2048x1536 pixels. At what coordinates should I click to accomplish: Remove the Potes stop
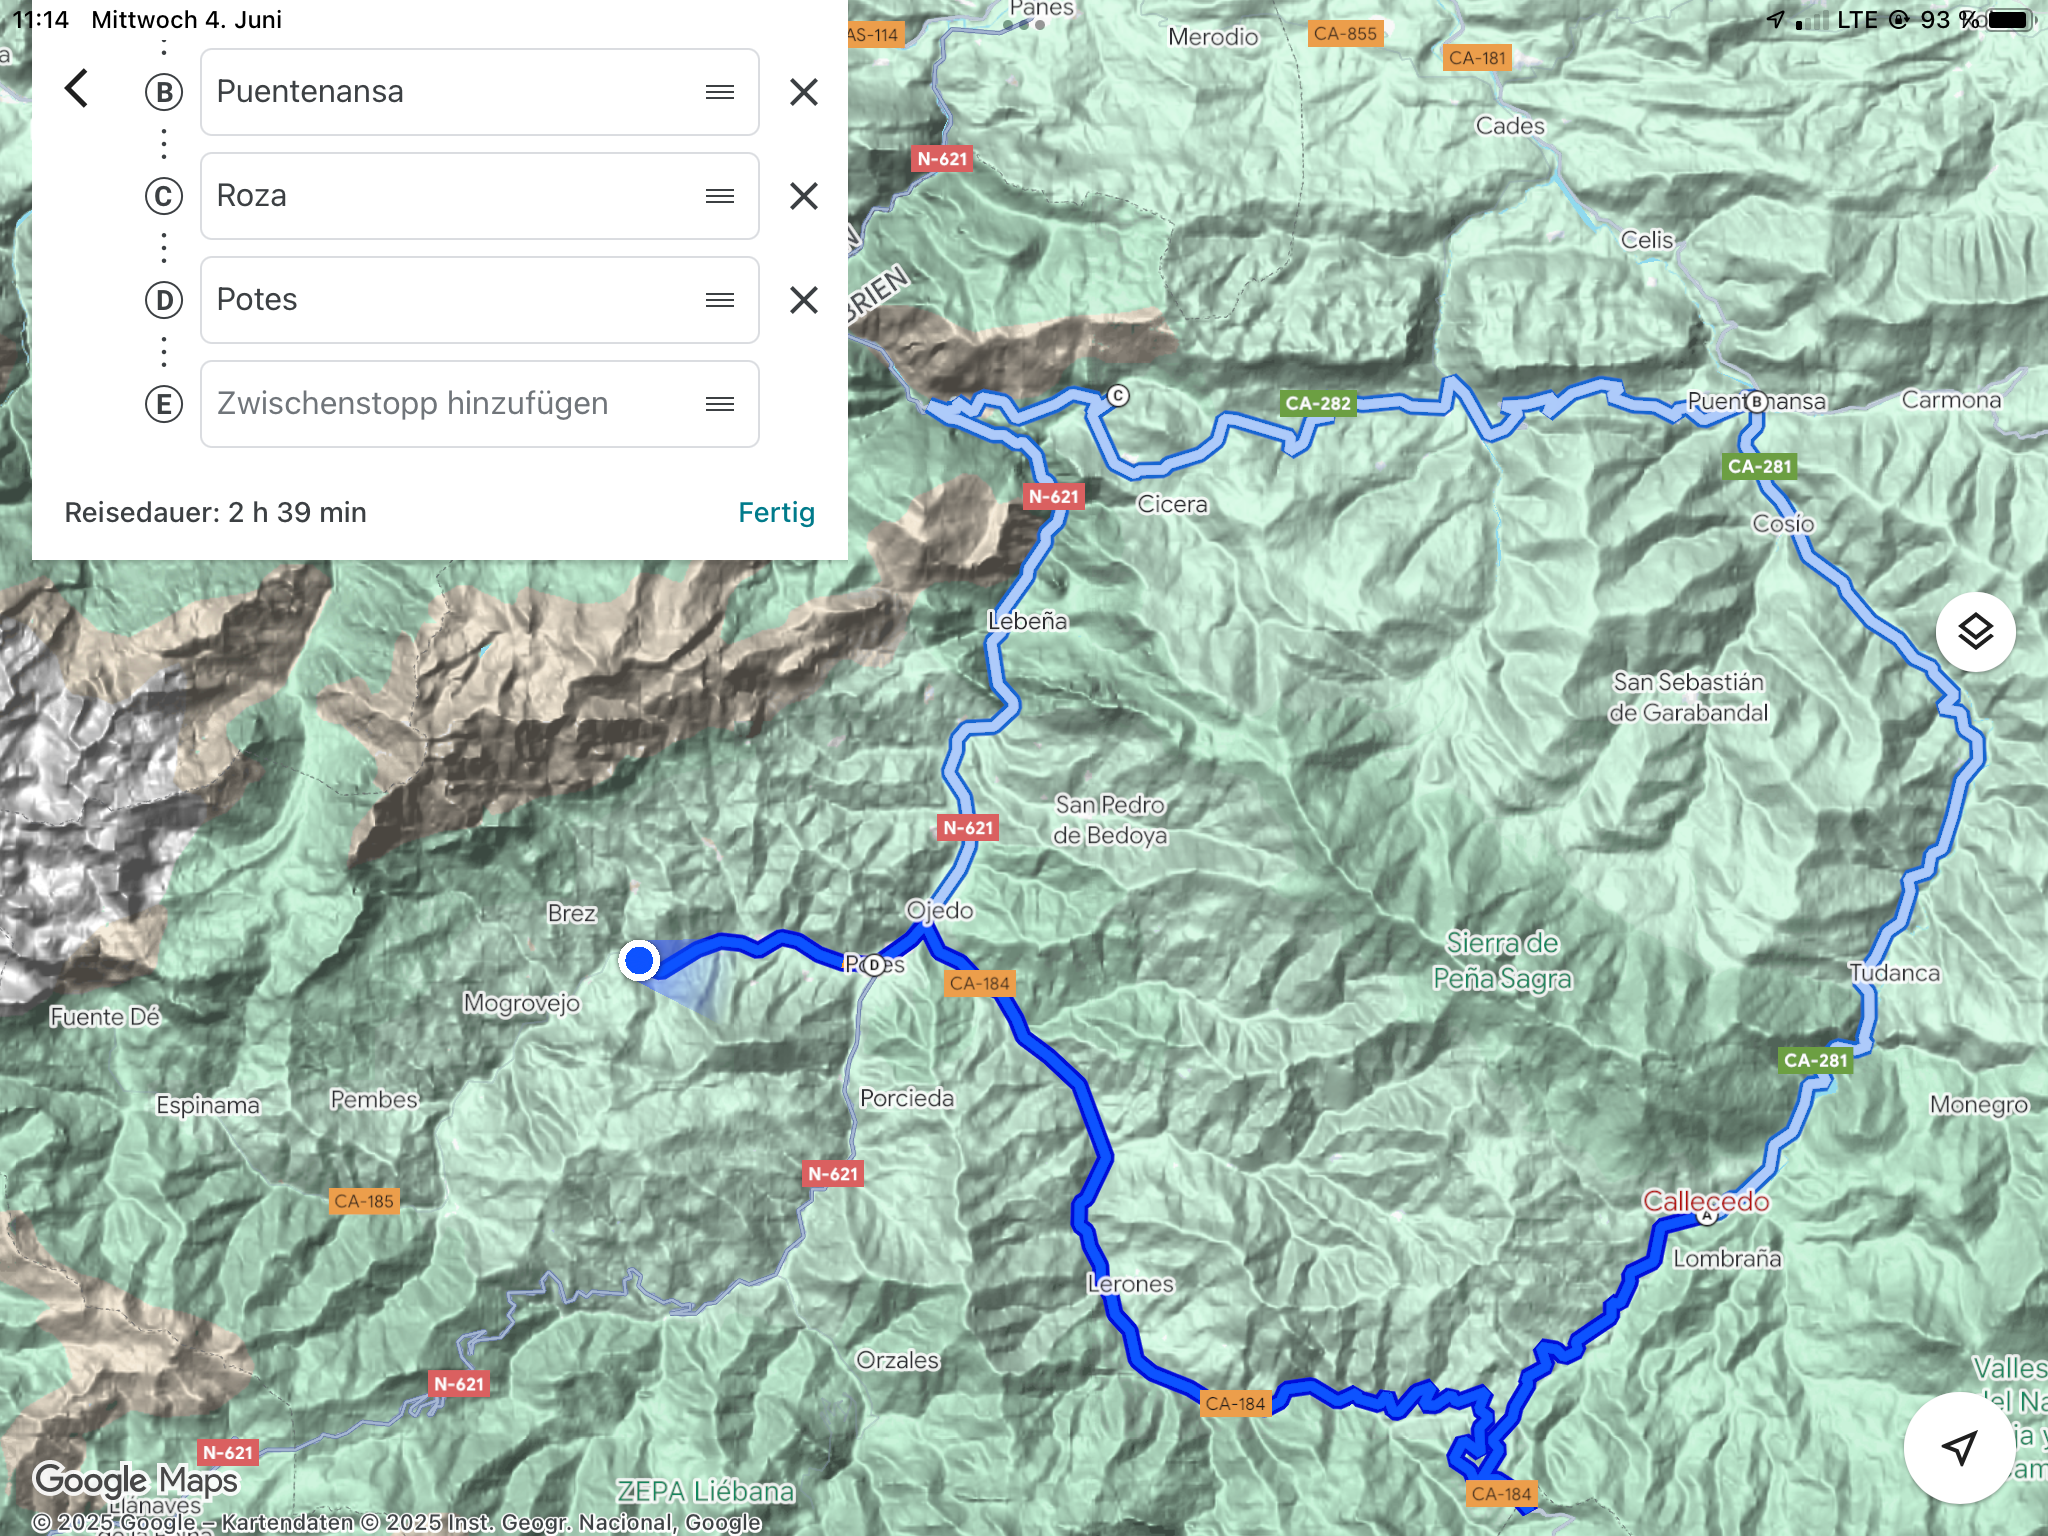(x=803, y=300)
